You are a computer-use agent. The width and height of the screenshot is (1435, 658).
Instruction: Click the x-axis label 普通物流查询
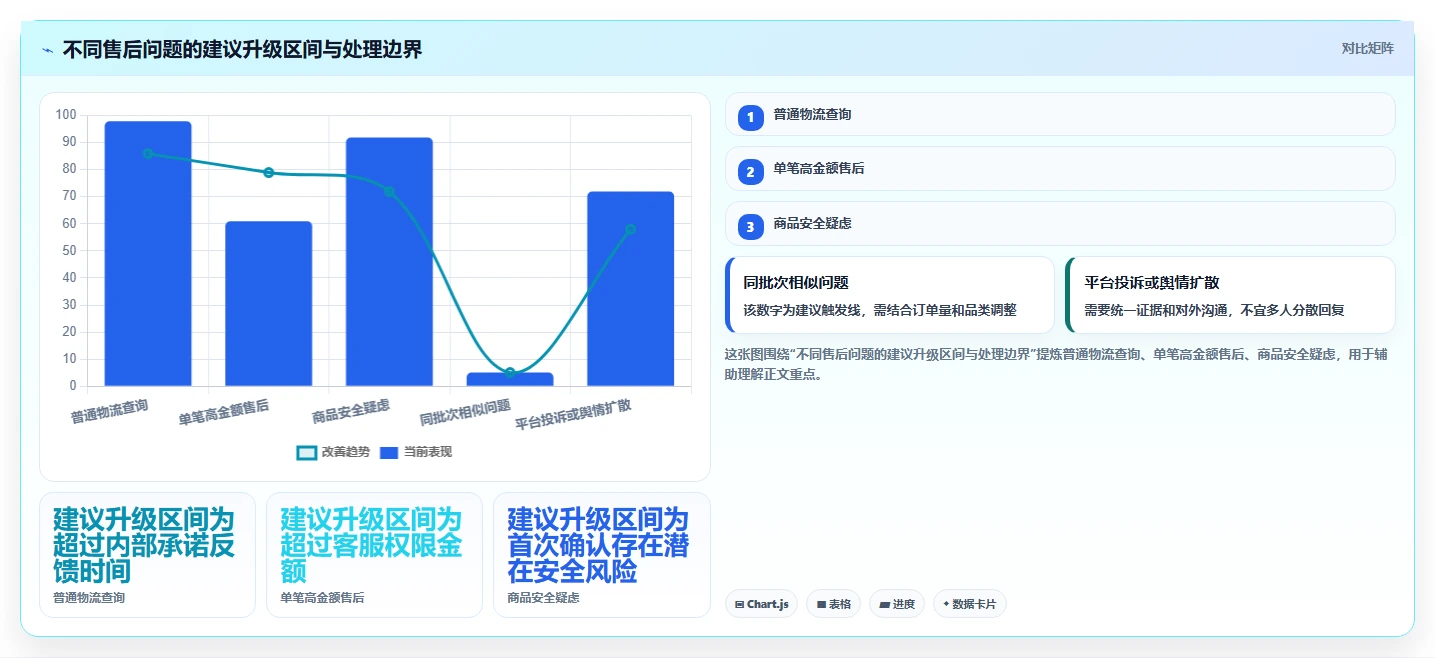(x=110, y=411)
